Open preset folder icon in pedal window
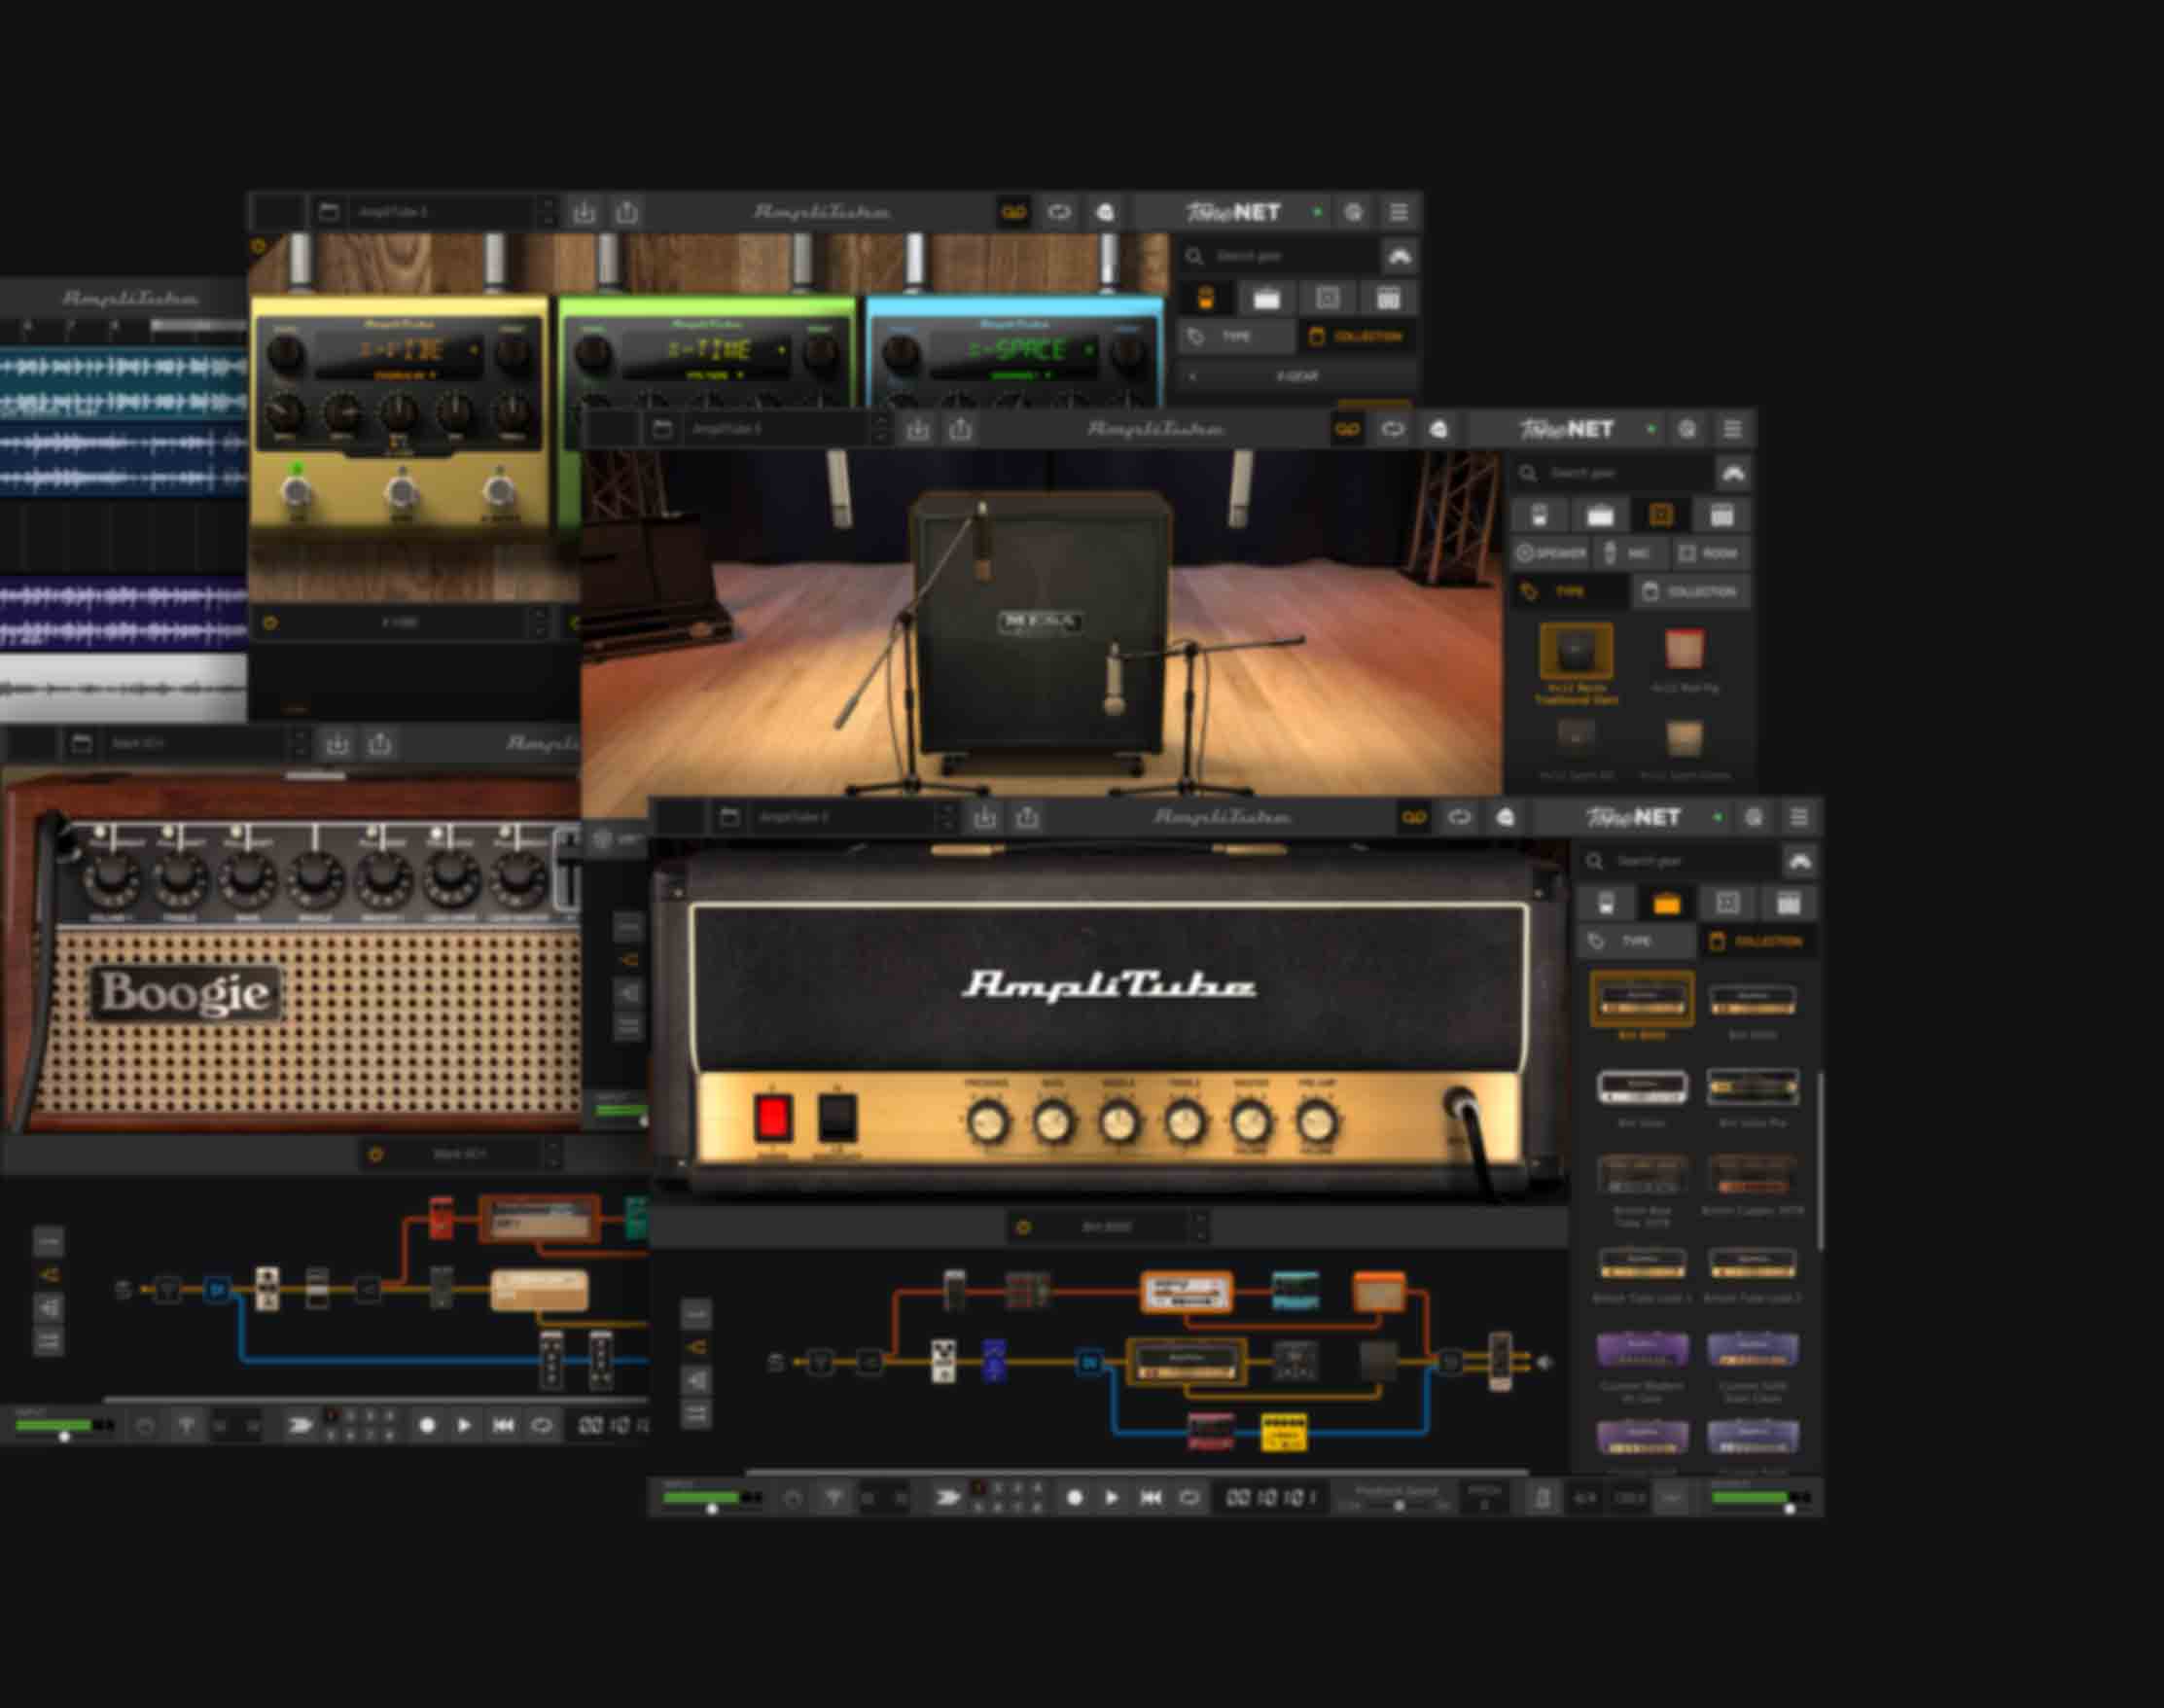The image size is (2164, 1708). click(328, 212)
